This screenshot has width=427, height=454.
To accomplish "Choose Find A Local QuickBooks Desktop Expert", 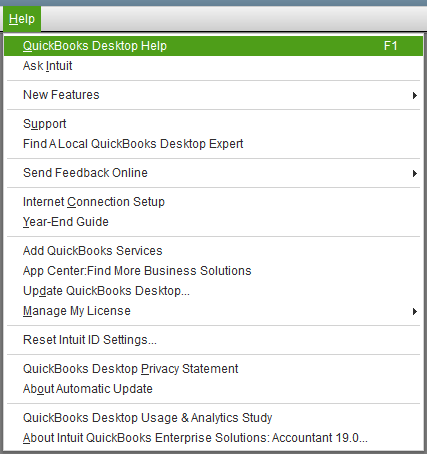I will [213, 144].
